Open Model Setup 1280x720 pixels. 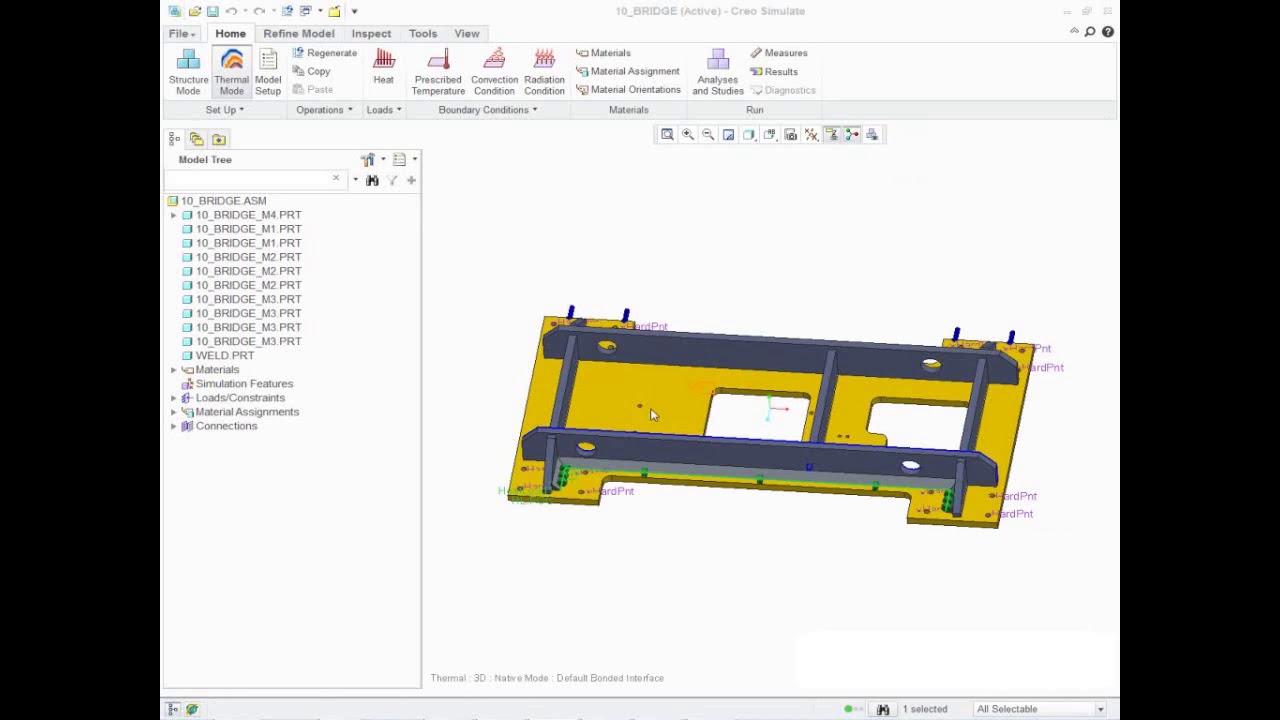point(268,72)
